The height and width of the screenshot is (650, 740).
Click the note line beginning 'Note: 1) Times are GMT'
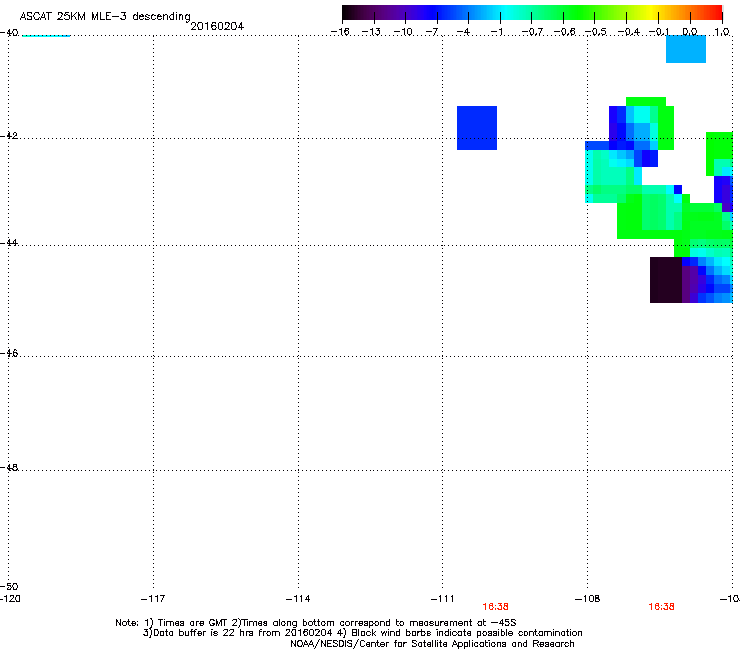[315, 623]
